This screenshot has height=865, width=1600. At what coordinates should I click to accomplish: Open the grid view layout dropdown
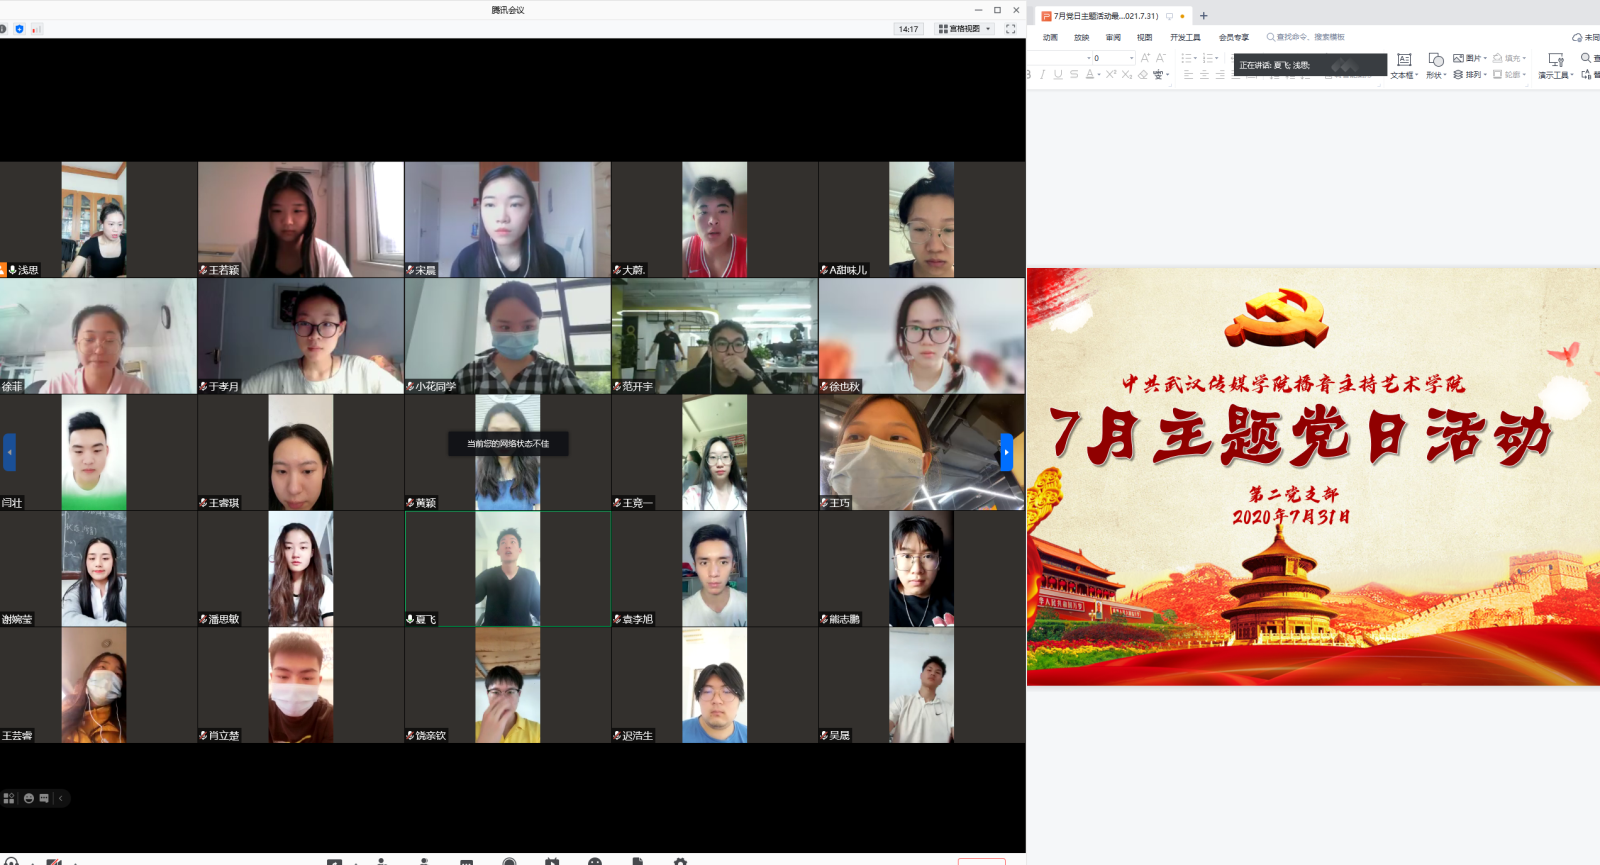(964, 29)
